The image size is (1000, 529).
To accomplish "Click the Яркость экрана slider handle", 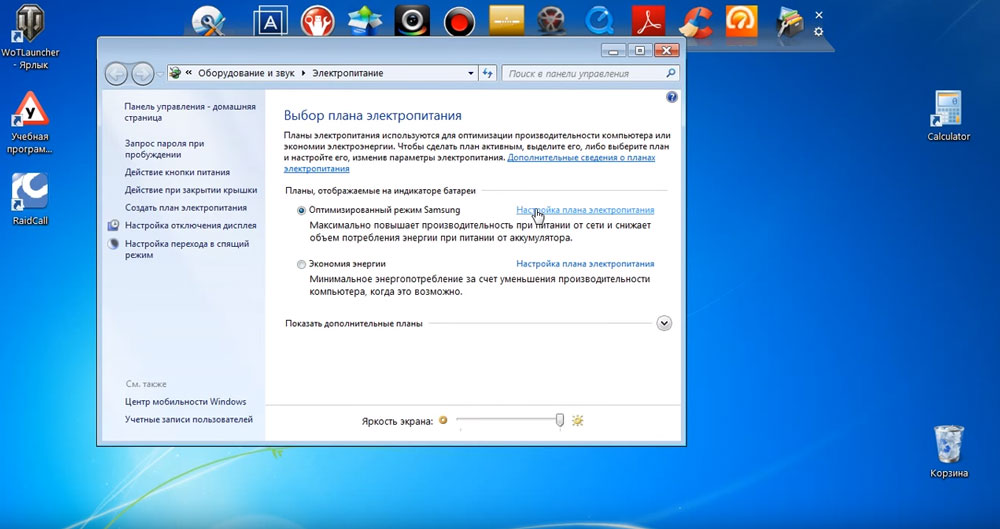I will click(560, 420).
